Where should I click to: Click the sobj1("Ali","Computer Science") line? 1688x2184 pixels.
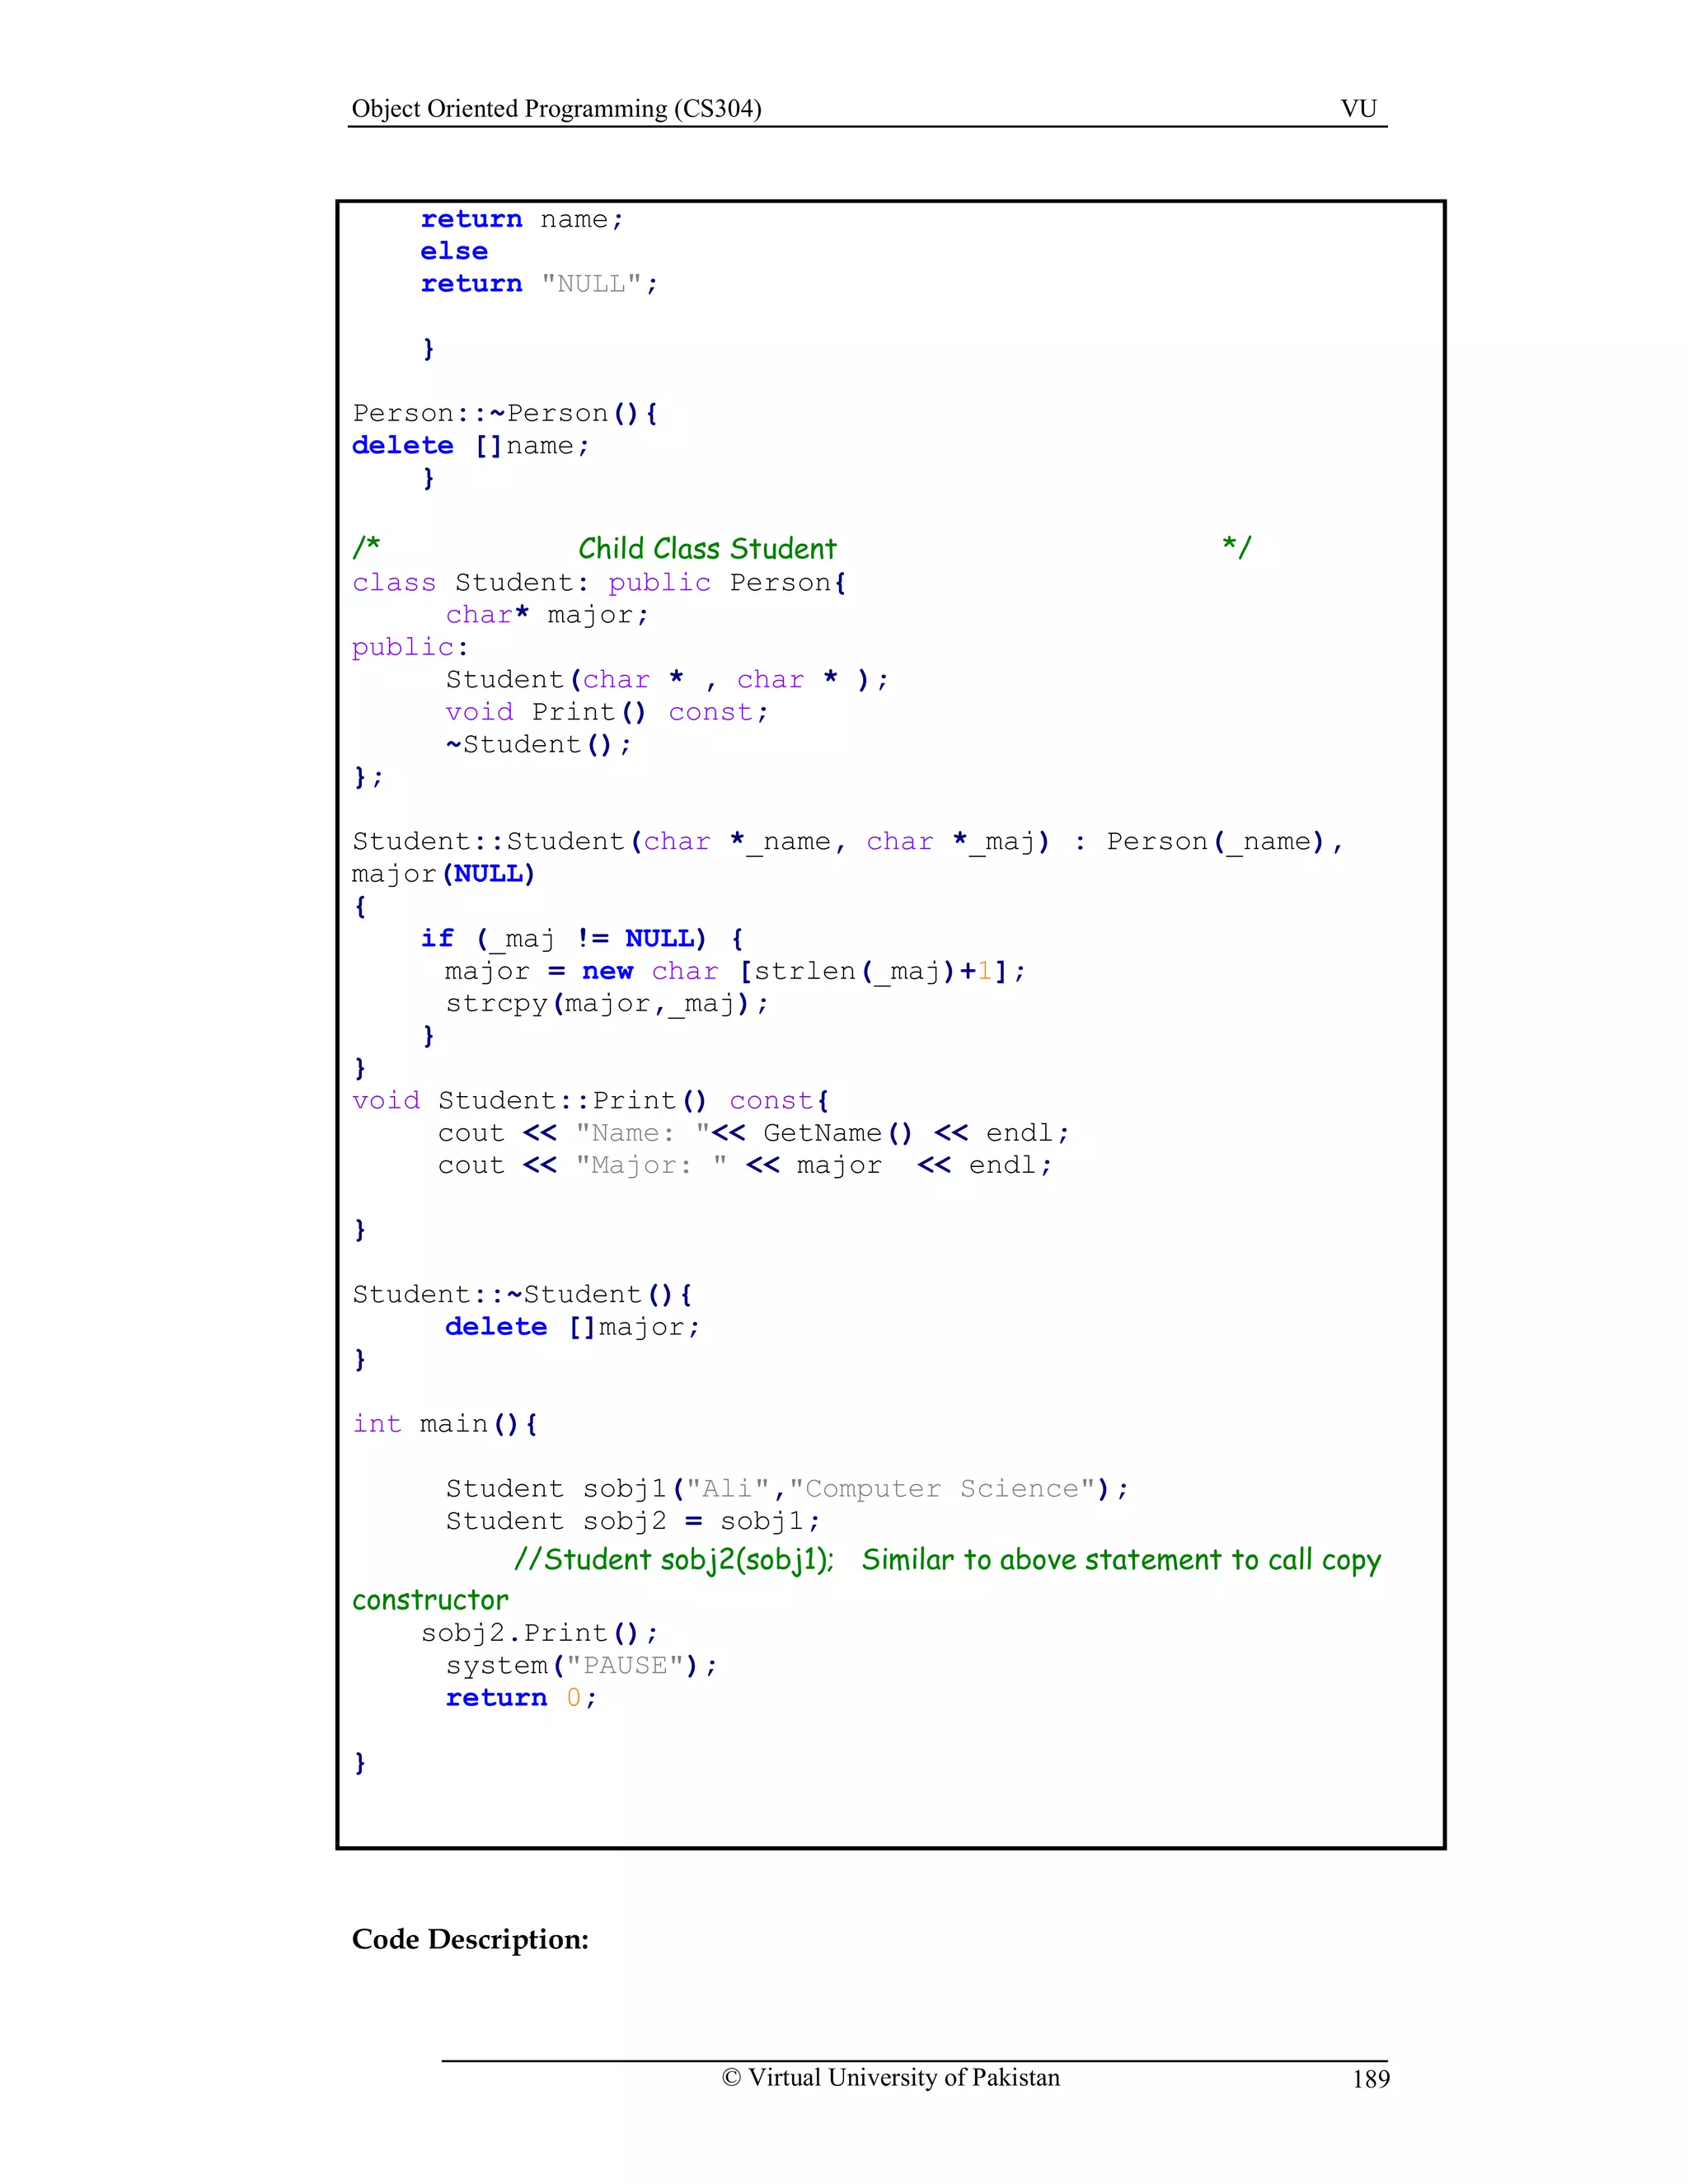[x=788, y=1489]
